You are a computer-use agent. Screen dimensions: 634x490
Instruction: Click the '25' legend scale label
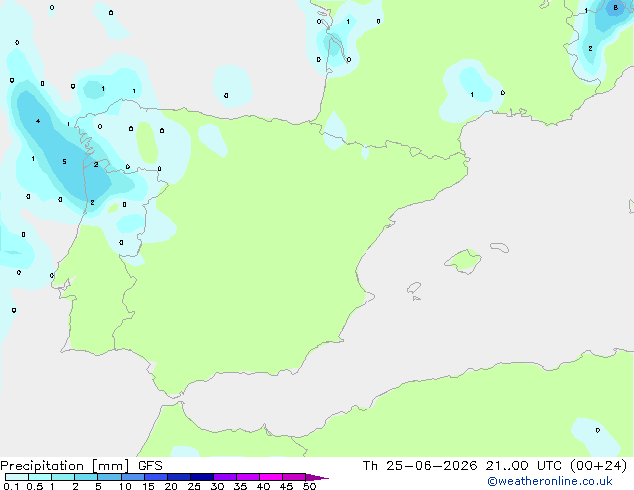coord(194,486)
